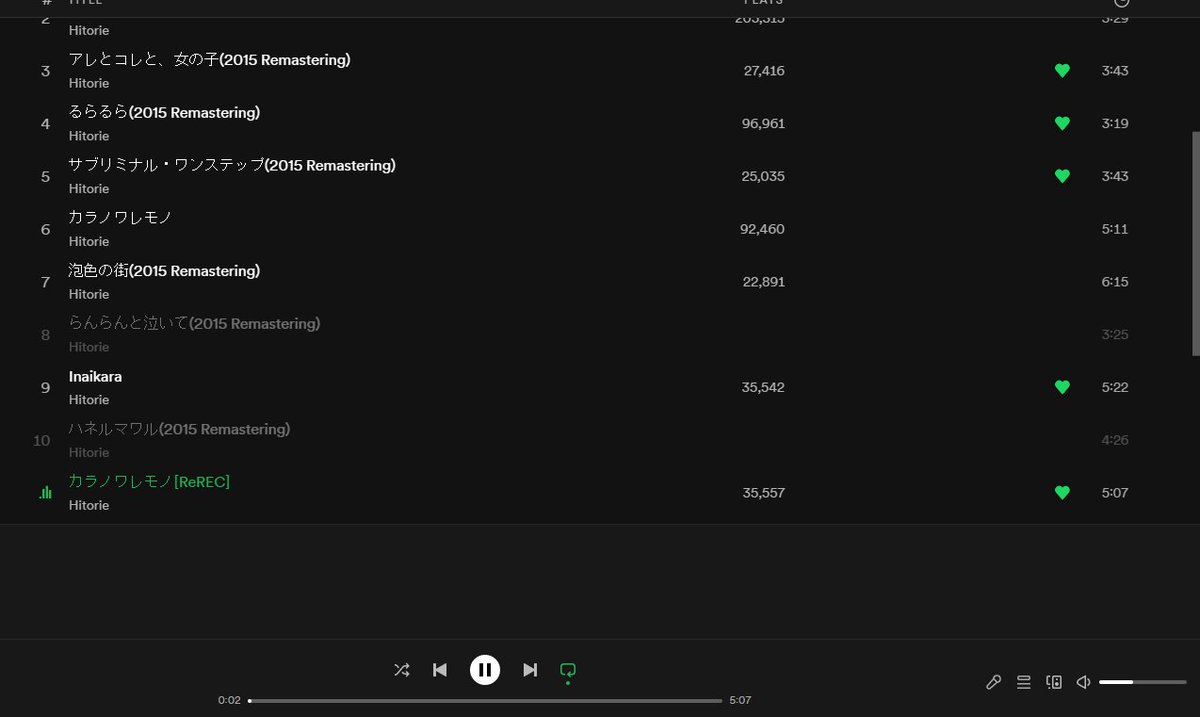1200x717 pixels.
Task: Select the track アレとコレと、女の子(2015 Remastering)
Action: pyautogui.click(x=209, y=60)
